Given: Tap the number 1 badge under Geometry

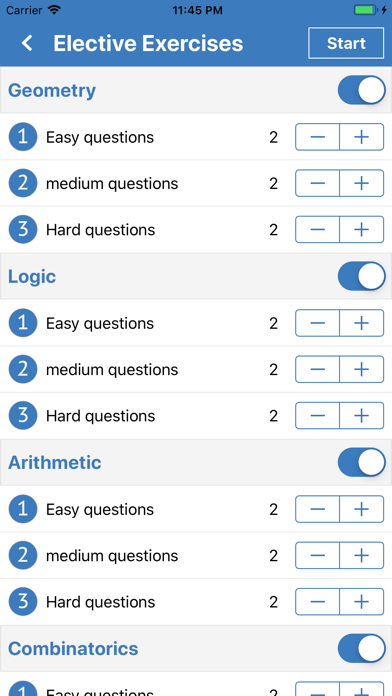Looking at the screenshot, I should [23, 137].
